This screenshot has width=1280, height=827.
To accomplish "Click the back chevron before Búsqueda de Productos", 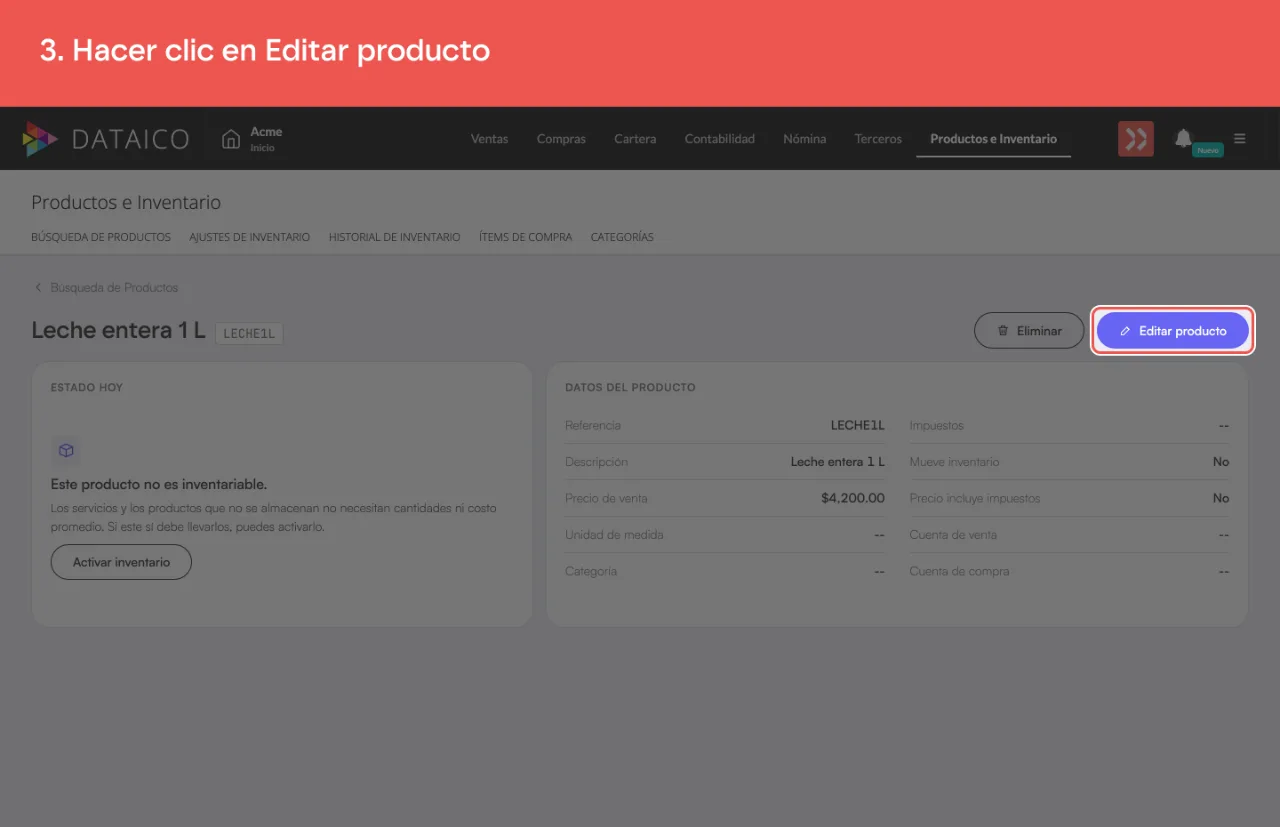I will pyautogui.click(x=38, y=288).
